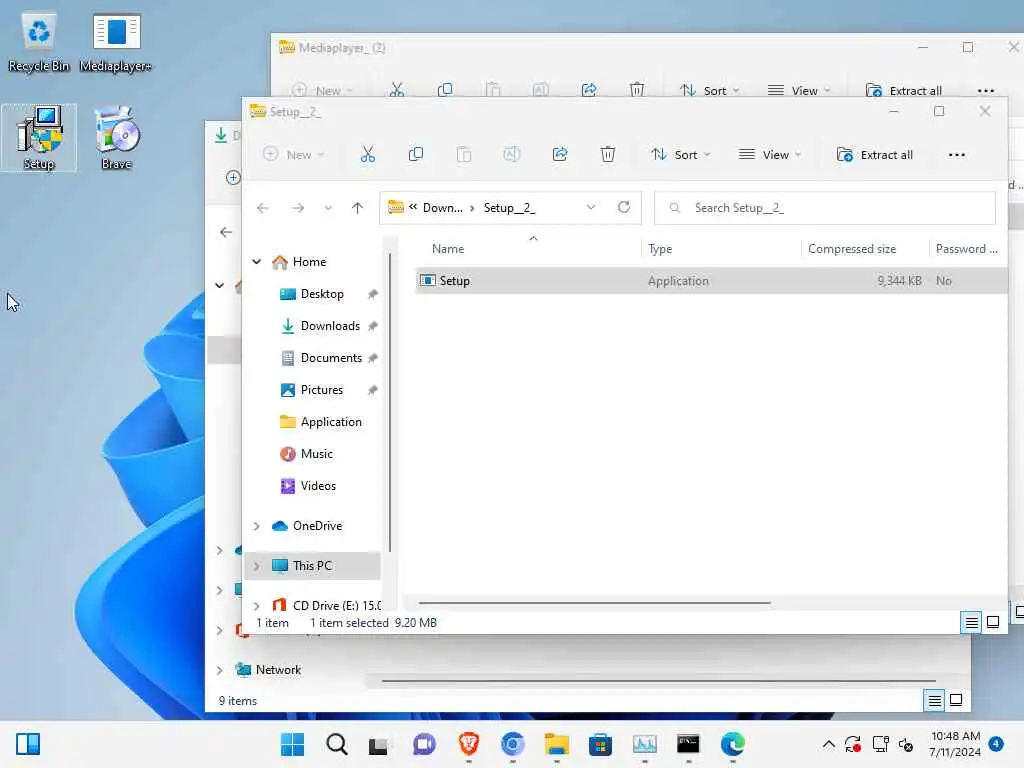Click the Copy icon in Setup__2_ toolbar
This screenshot has width=1024, height=768.
pyautogui.click(x=415, y=155)
